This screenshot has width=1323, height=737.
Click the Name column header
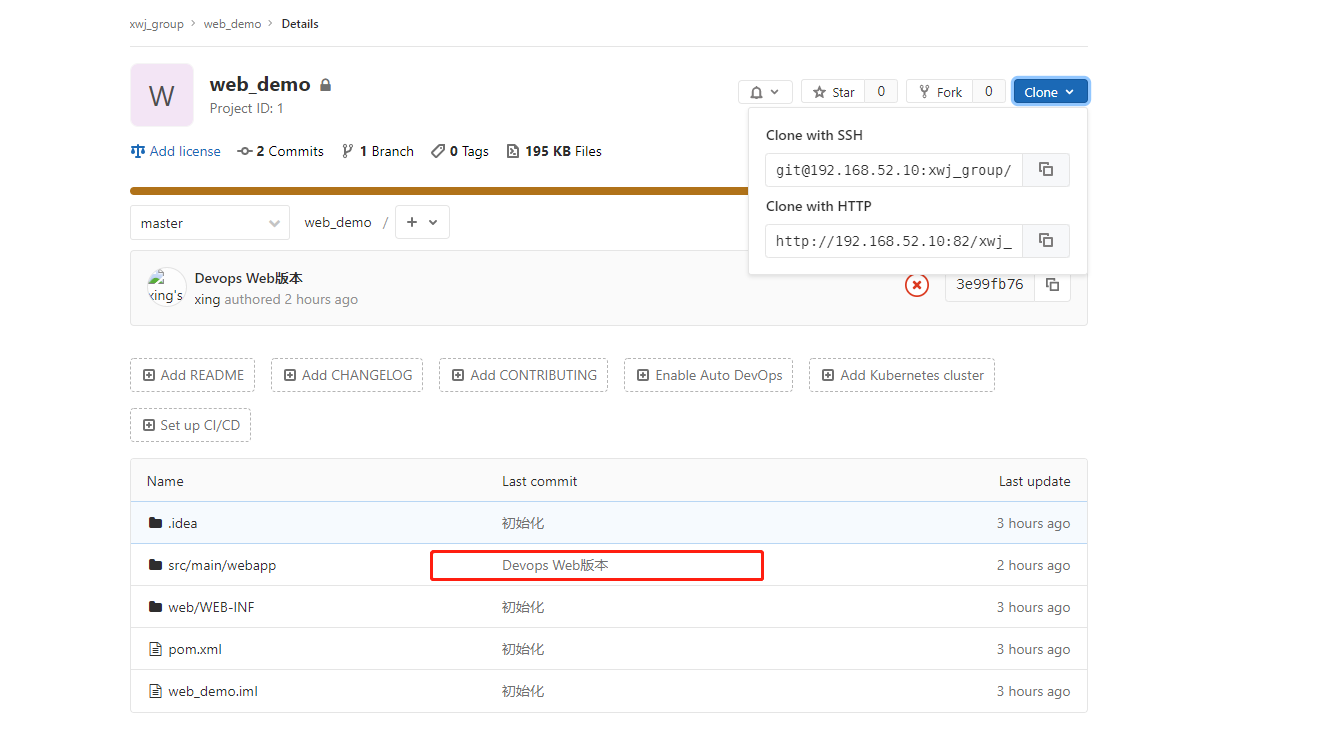click(x=165, y=481)
